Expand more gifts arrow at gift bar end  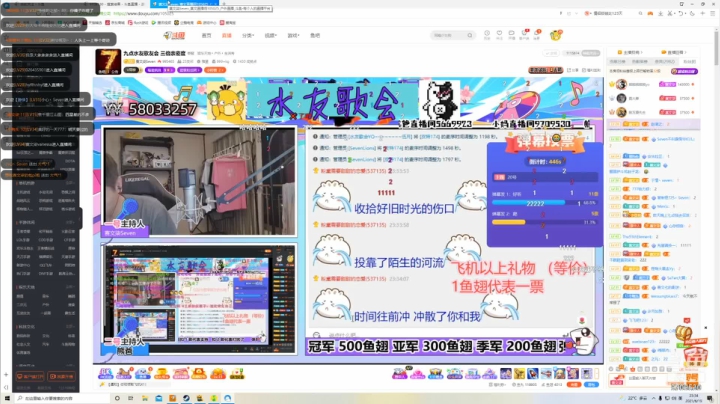(x=596, y=374)
